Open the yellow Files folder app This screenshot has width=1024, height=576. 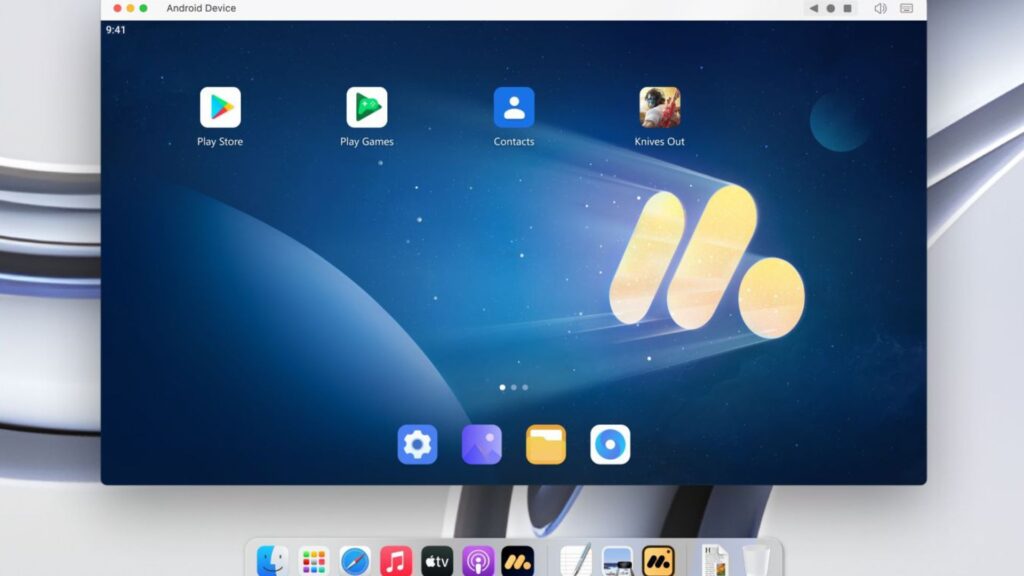[546, 445]
